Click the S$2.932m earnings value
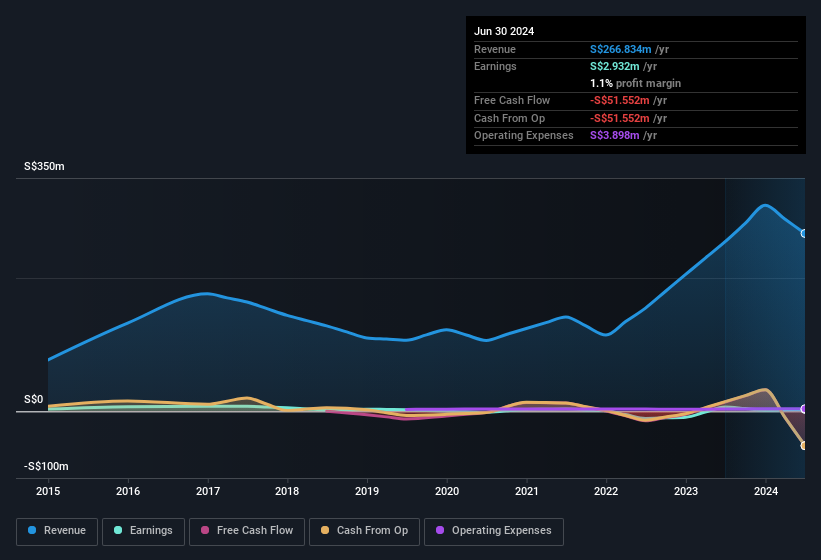This screenshot has height=560, width=821. [x=615, y=66]
